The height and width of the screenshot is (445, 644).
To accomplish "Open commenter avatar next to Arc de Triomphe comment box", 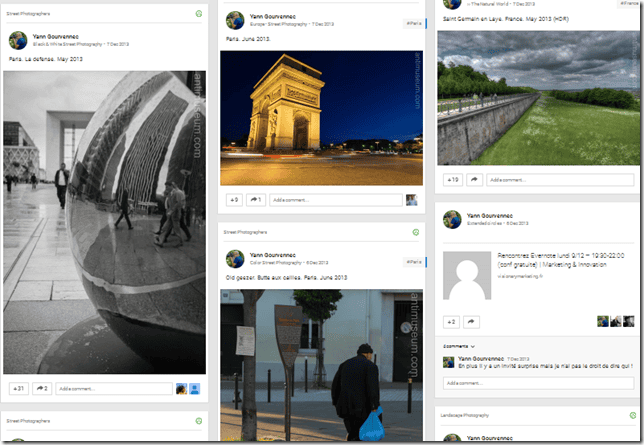I will click(412, 200).
